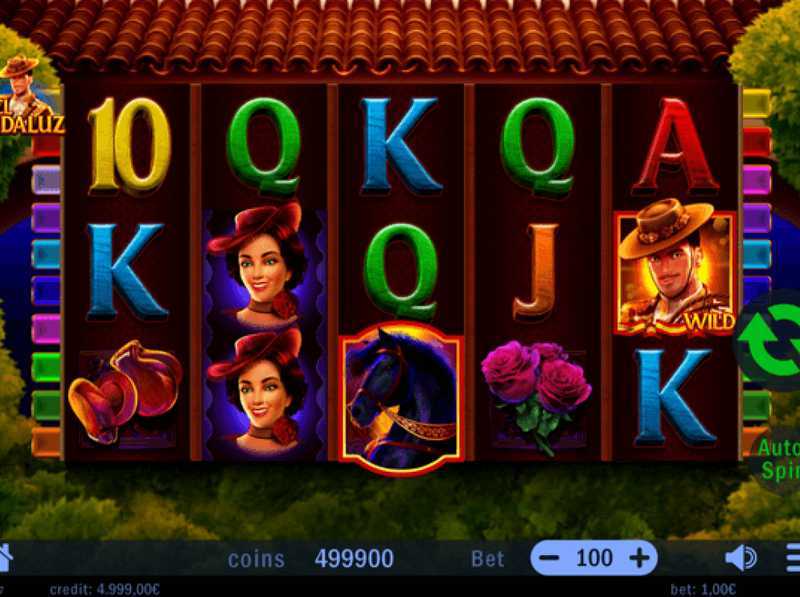This screenshot has width=800, height=597.
Task: Click the coins balance 499900
Action: click(x=354, y=559)
